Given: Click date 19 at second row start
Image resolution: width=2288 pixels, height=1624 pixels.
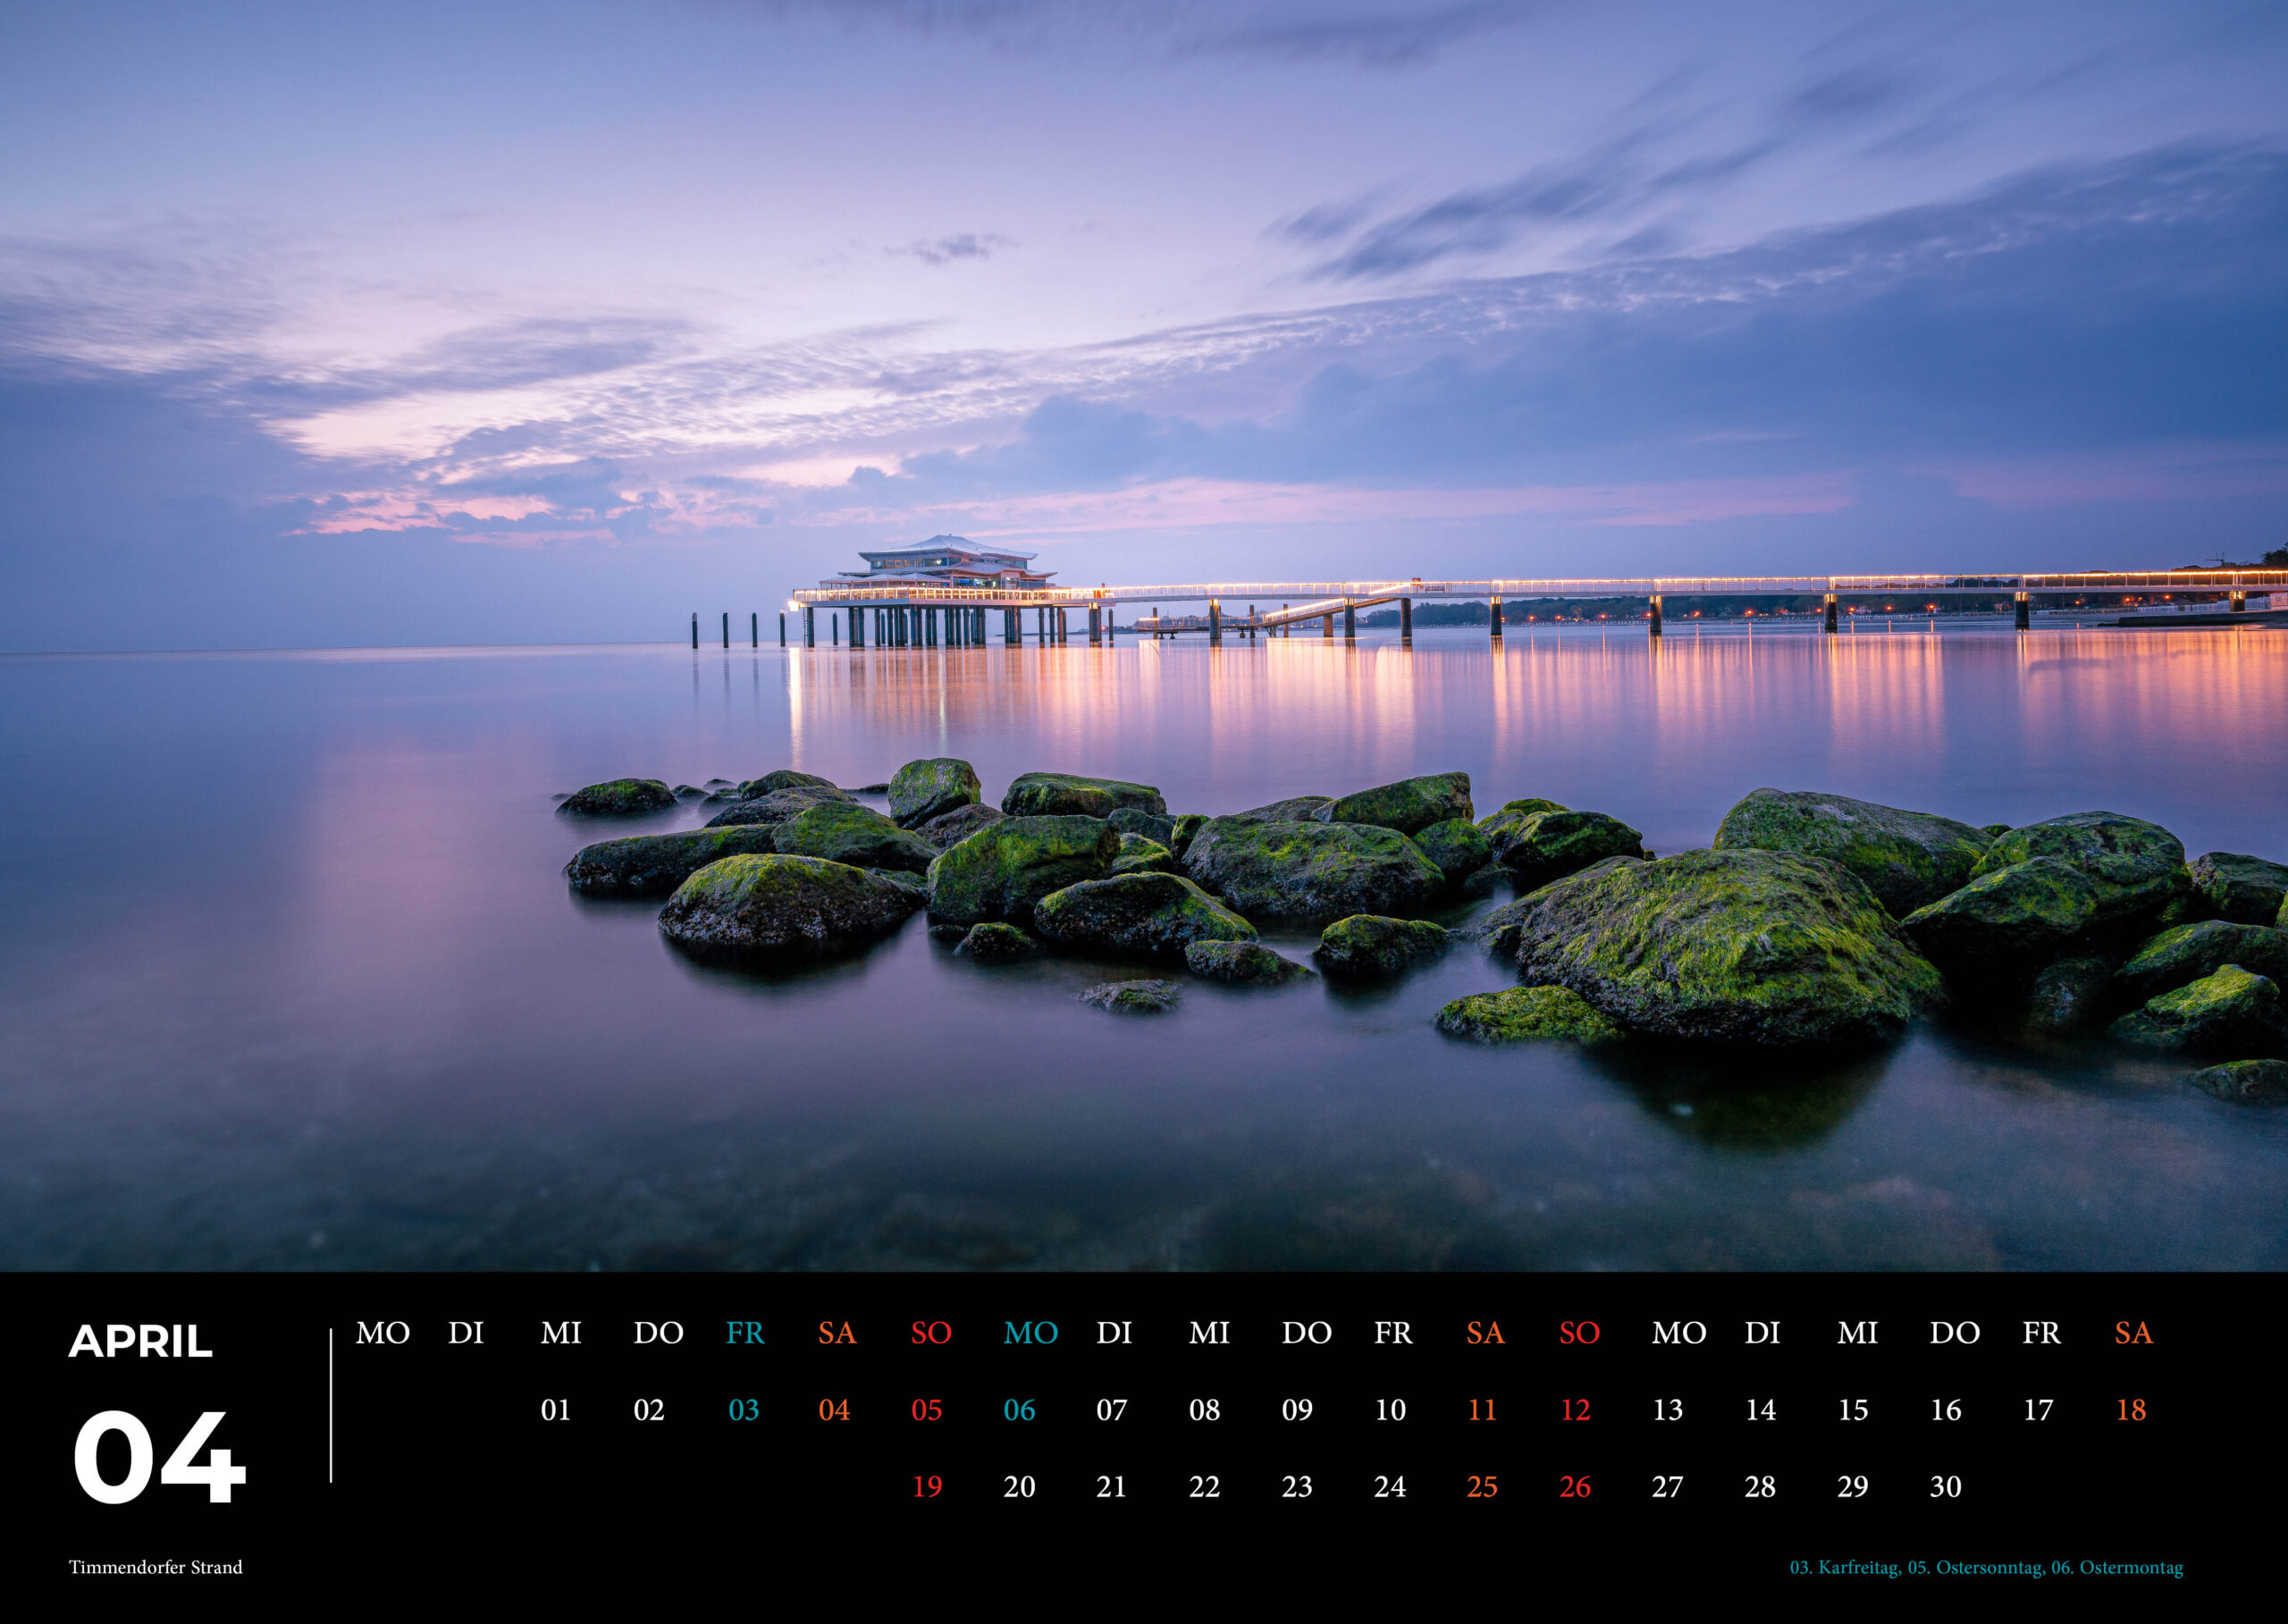Looking at the screenshot, I should (926, 1487).
